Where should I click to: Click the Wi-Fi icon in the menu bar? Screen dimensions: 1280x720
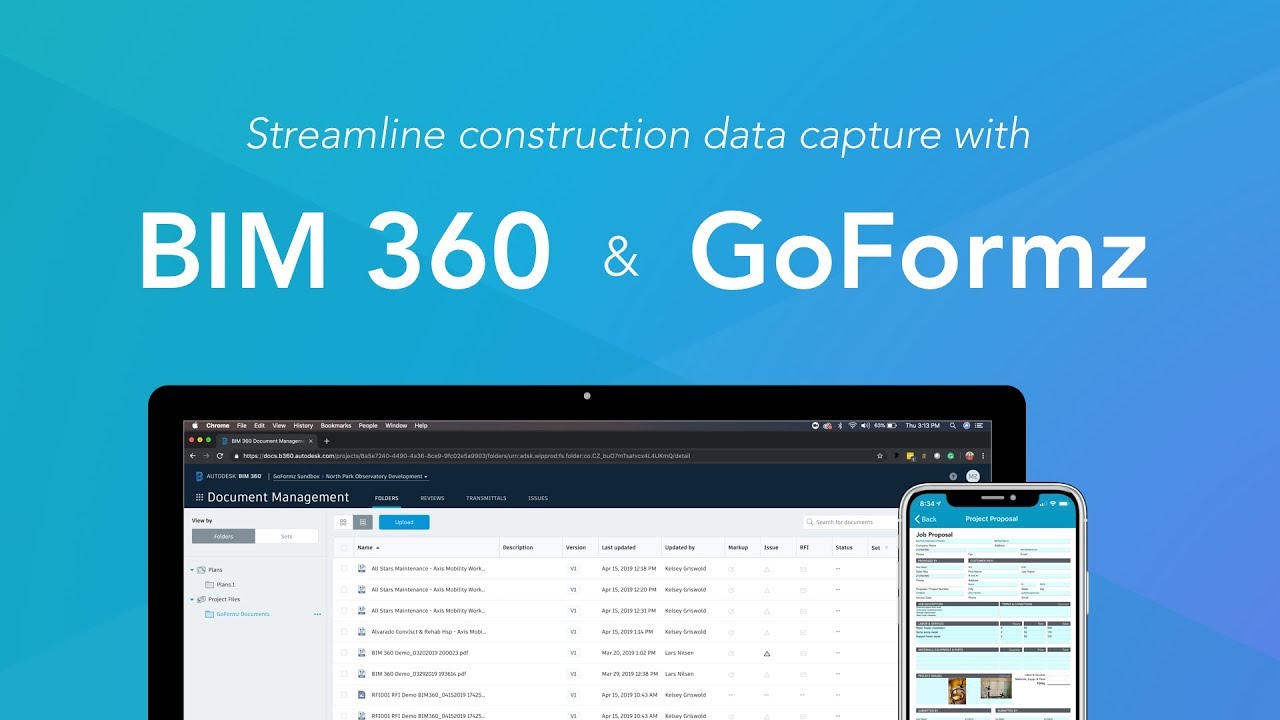click(x=852, y=426)
